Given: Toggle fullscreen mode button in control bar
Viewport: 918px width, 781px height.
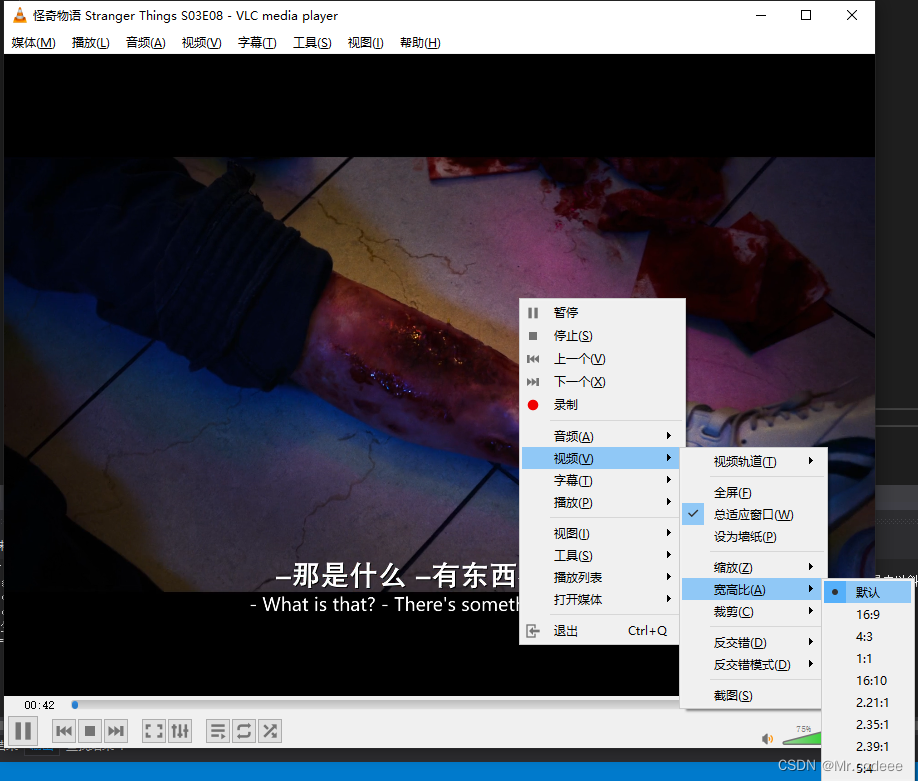Looking at the screenshot, I should 154,731.
